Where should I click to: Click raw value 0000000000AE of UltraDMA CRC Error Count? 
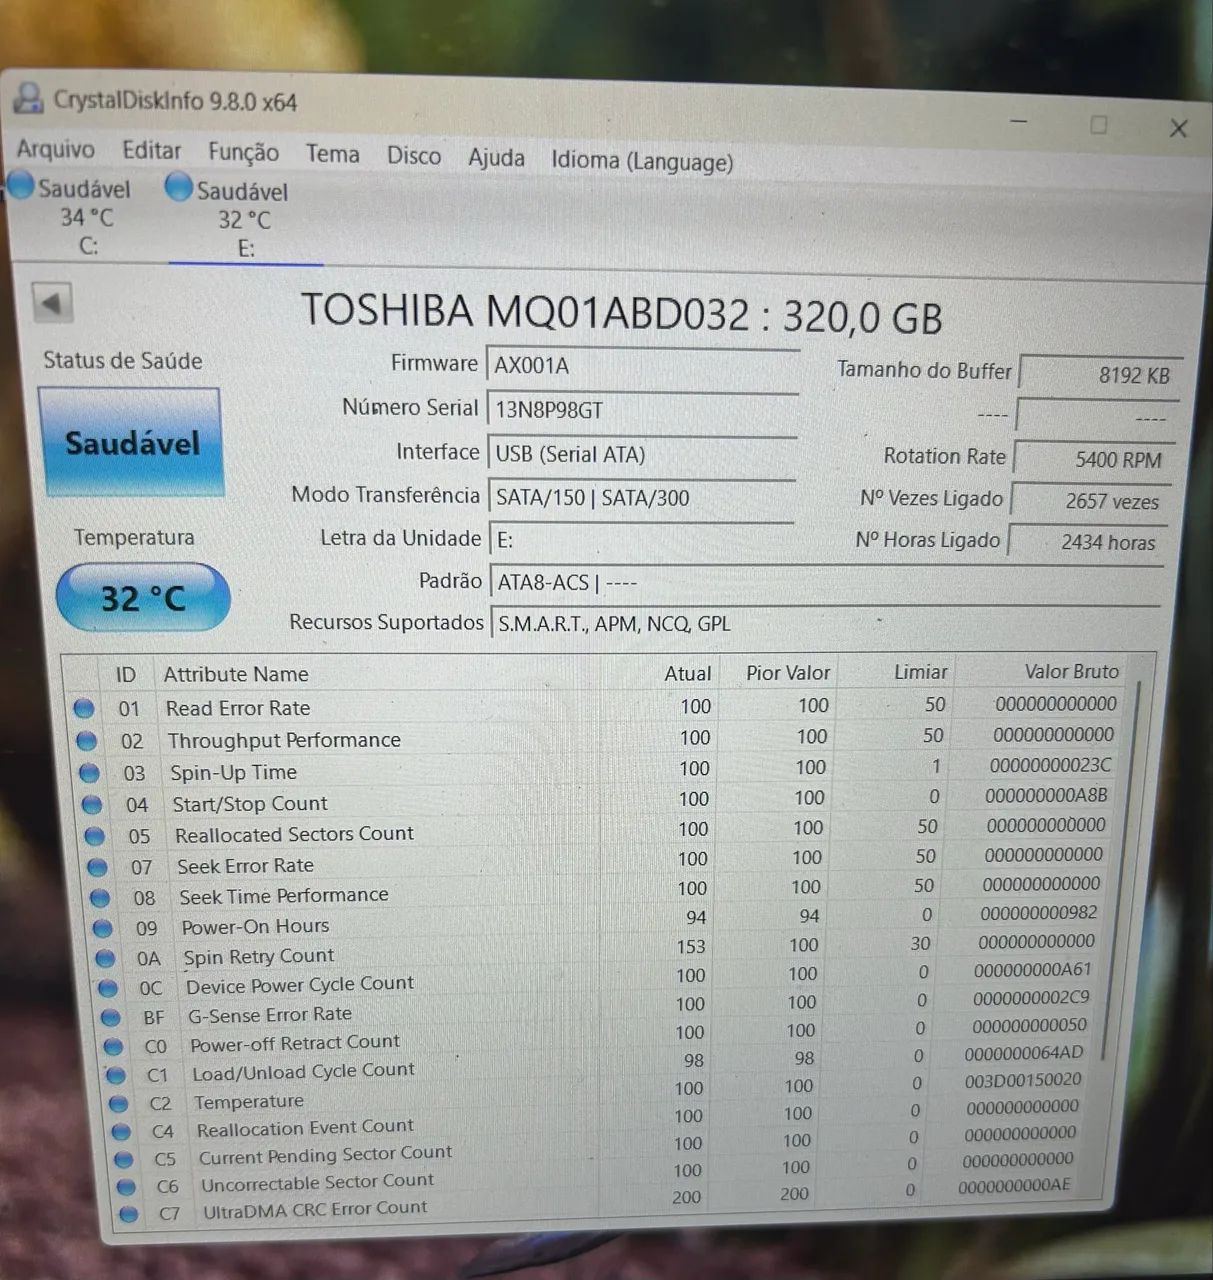pos(1014,1187)
